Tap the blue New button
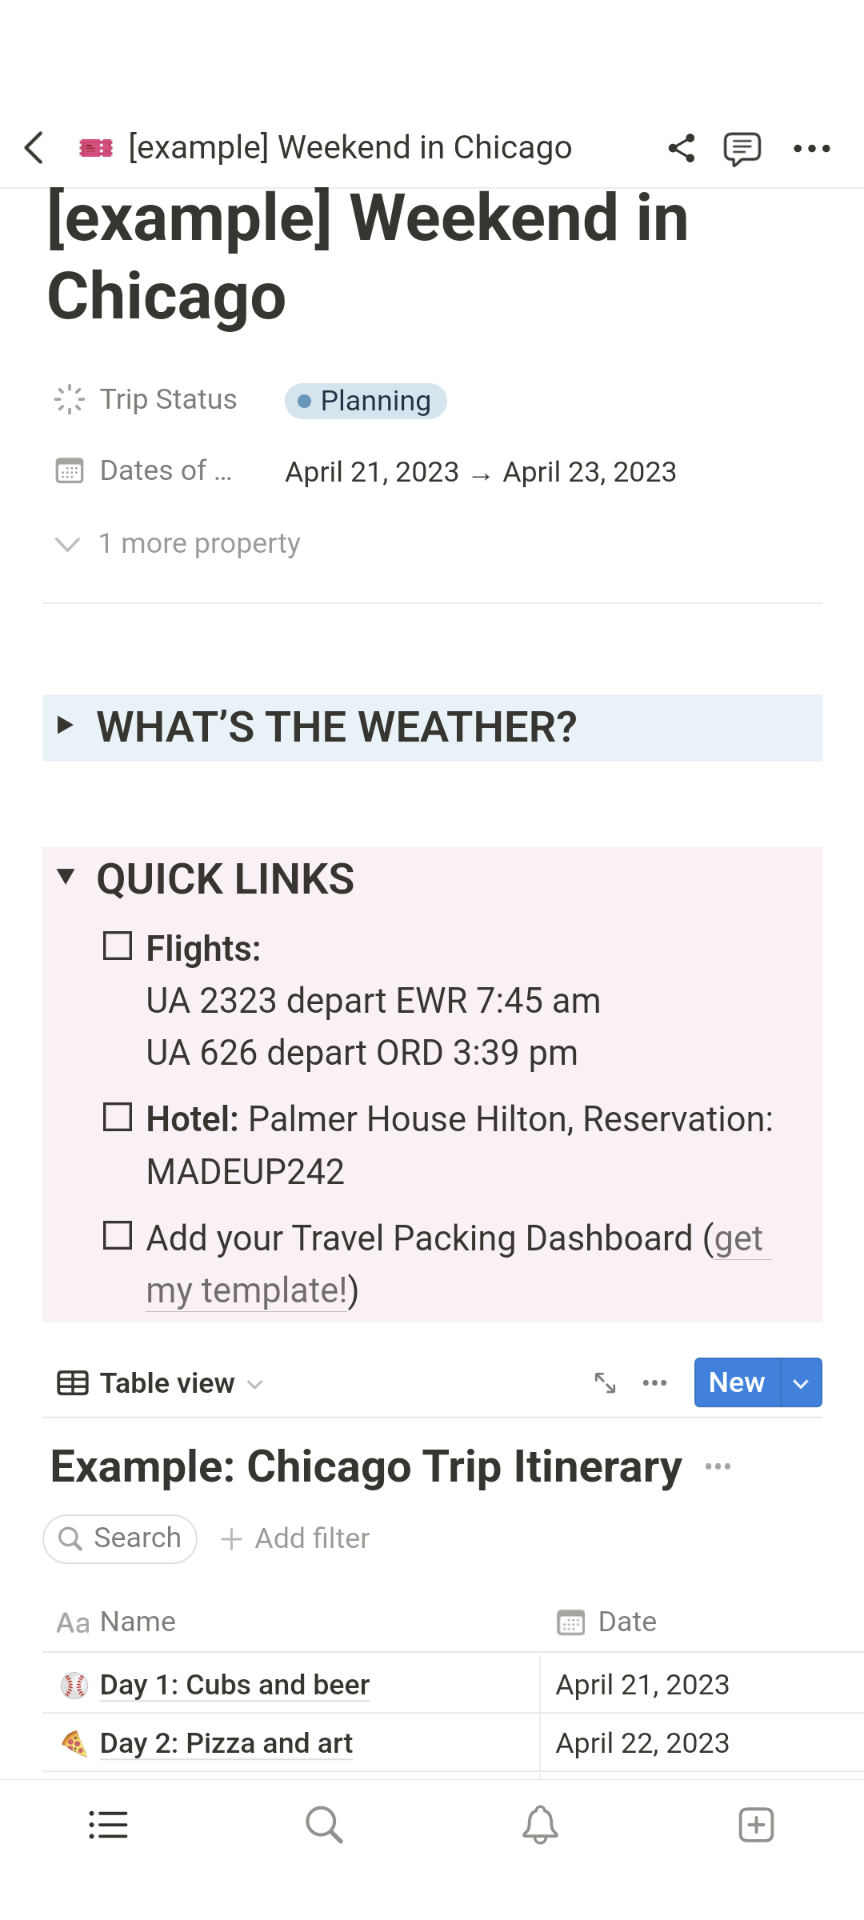This screenshot has height=1920, width=864. [735, 1382]
